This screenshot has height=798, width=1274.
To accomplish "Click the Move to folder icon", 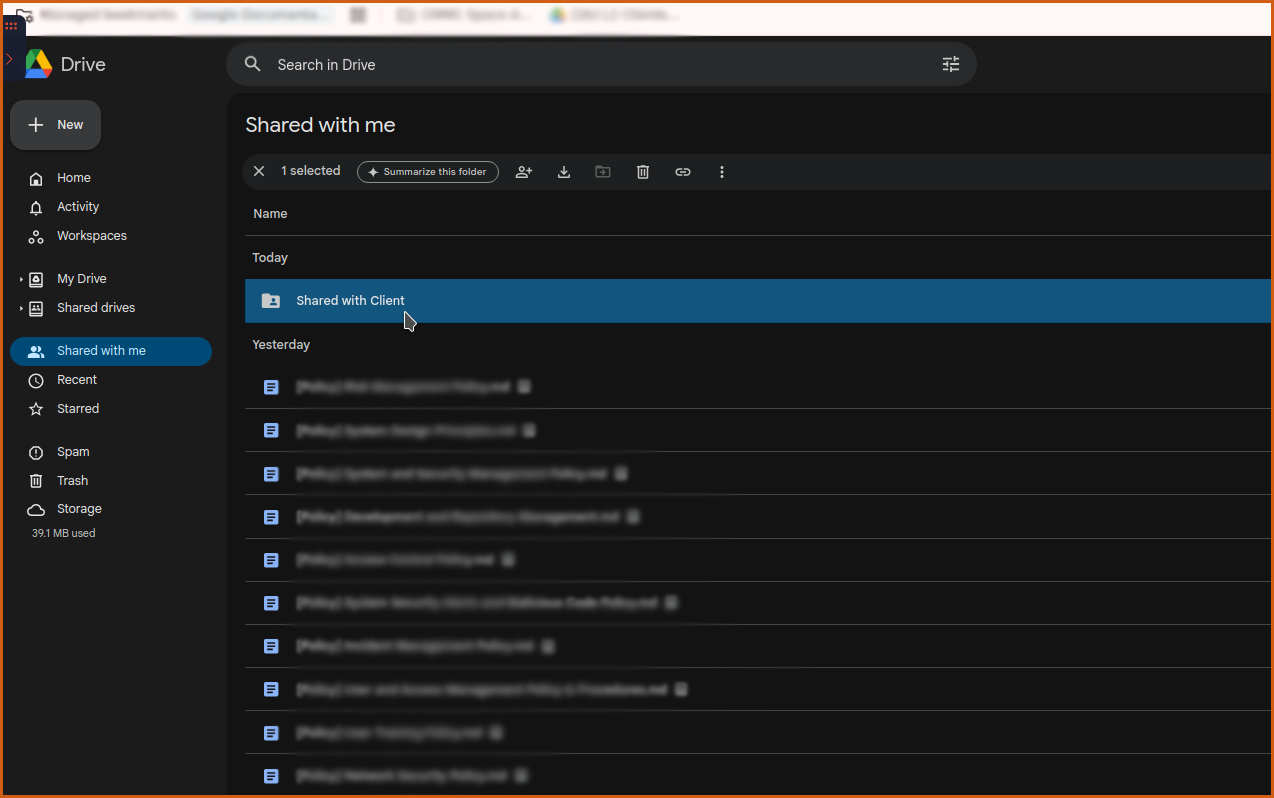I will click(x=603, y=172).
